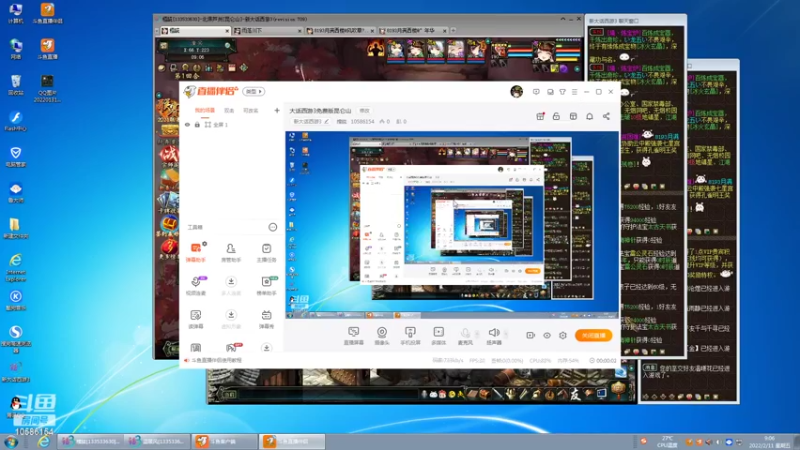Open the usage tutorial link at bottom left

(216, 360)
